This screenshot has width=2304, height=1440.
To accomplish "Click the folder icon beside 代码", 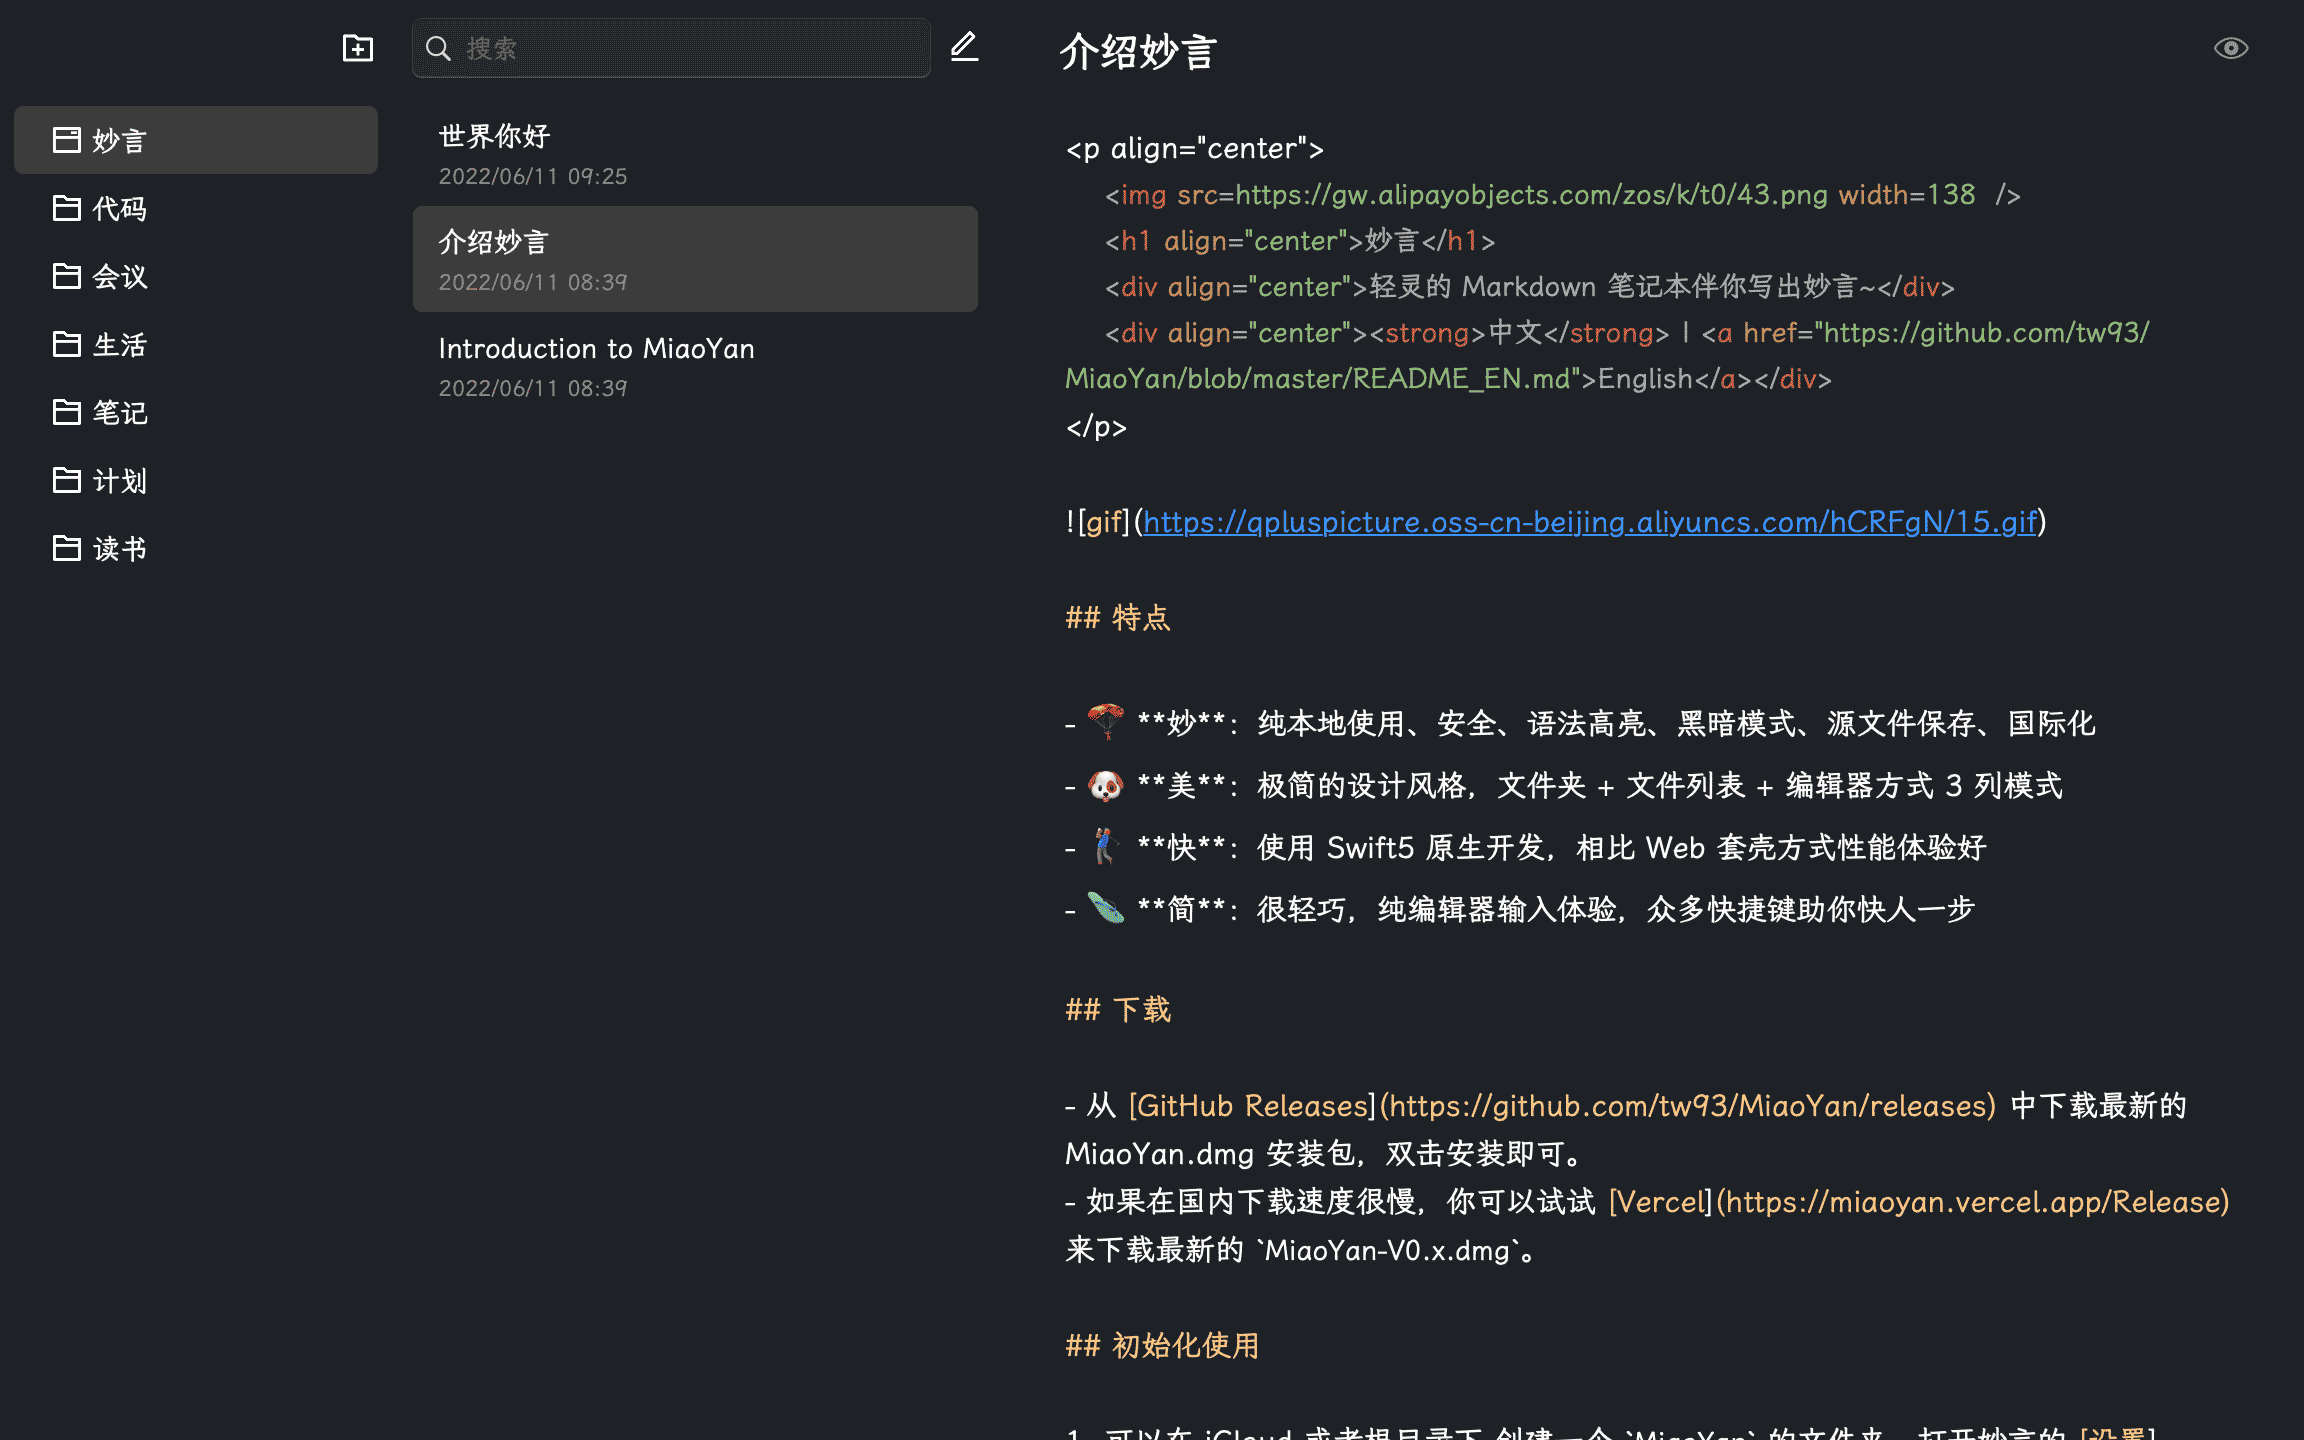I will pyautogui.click(x=66, y=208).
